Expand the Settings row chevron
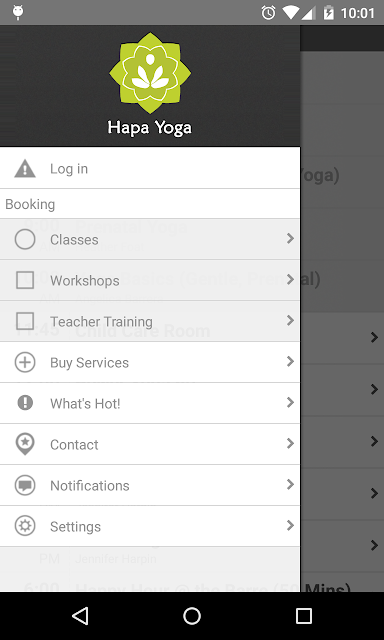Image resolution: width=384 pixels, height=640 pixels. click(290, 525)
